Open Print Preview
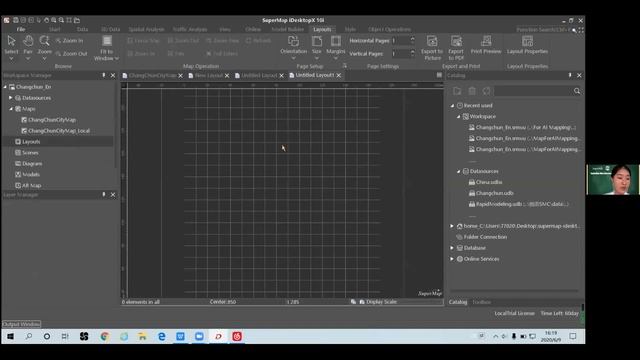Image resolution: width=640 pixels, height=360 pixels. [486, 45]
